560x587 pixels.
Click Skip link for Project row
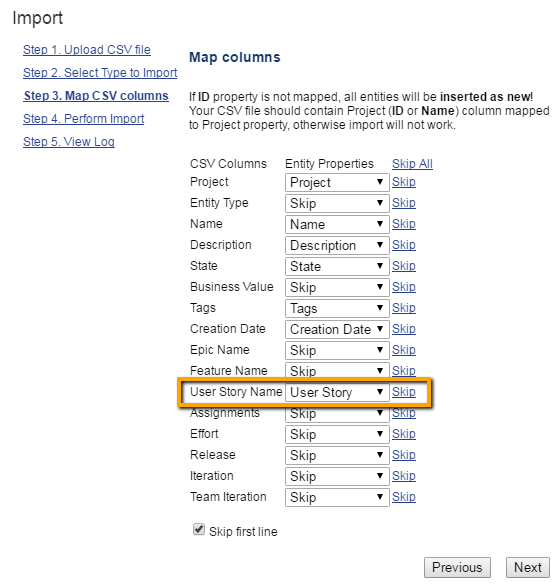[x=404, y=182]
